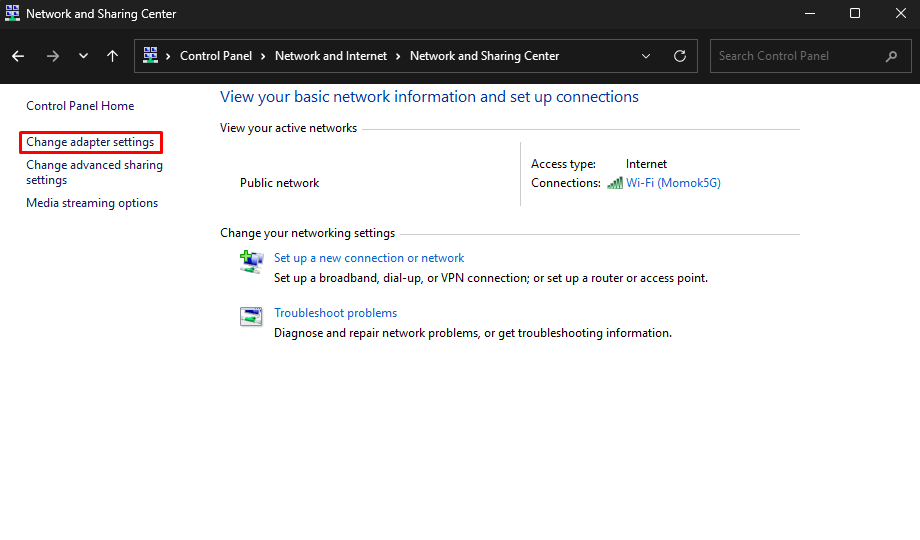This screenshot has height=540, width=920.
Task: Open Change adapter settings
Action: (x=90, y=142)
